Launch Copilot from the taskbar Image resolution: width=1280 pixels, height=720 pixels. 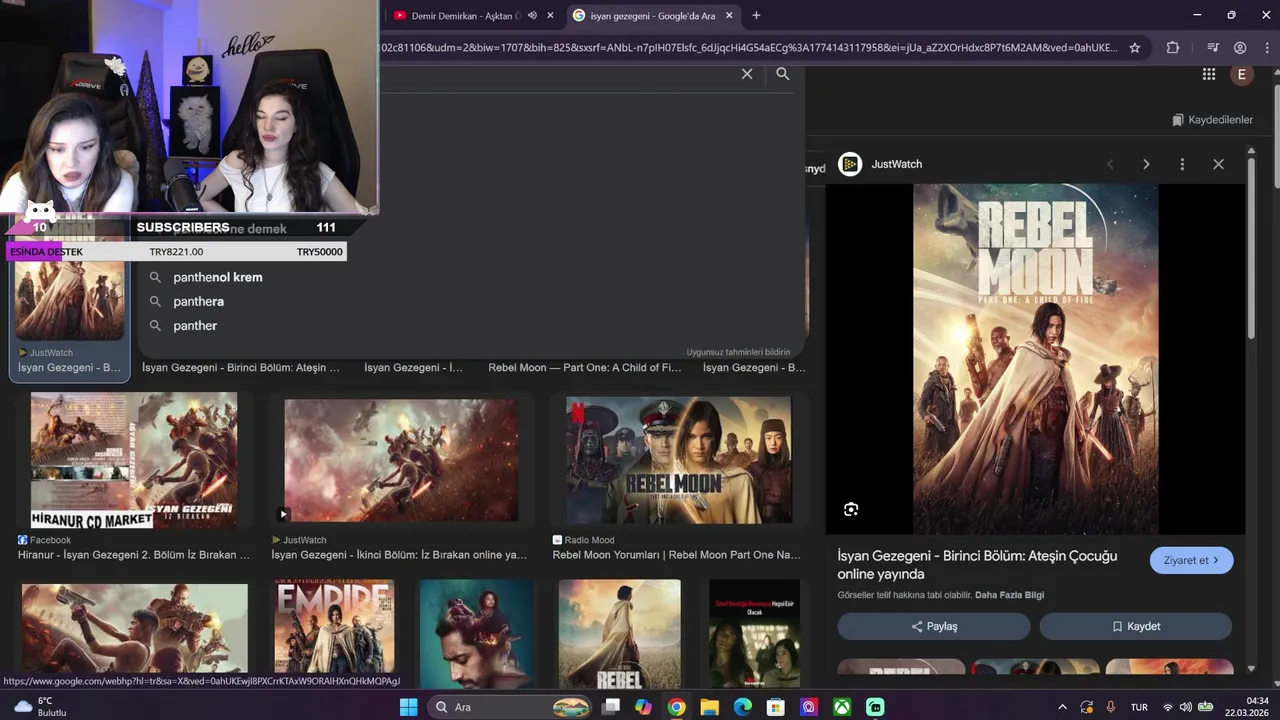tap(643, 707)
